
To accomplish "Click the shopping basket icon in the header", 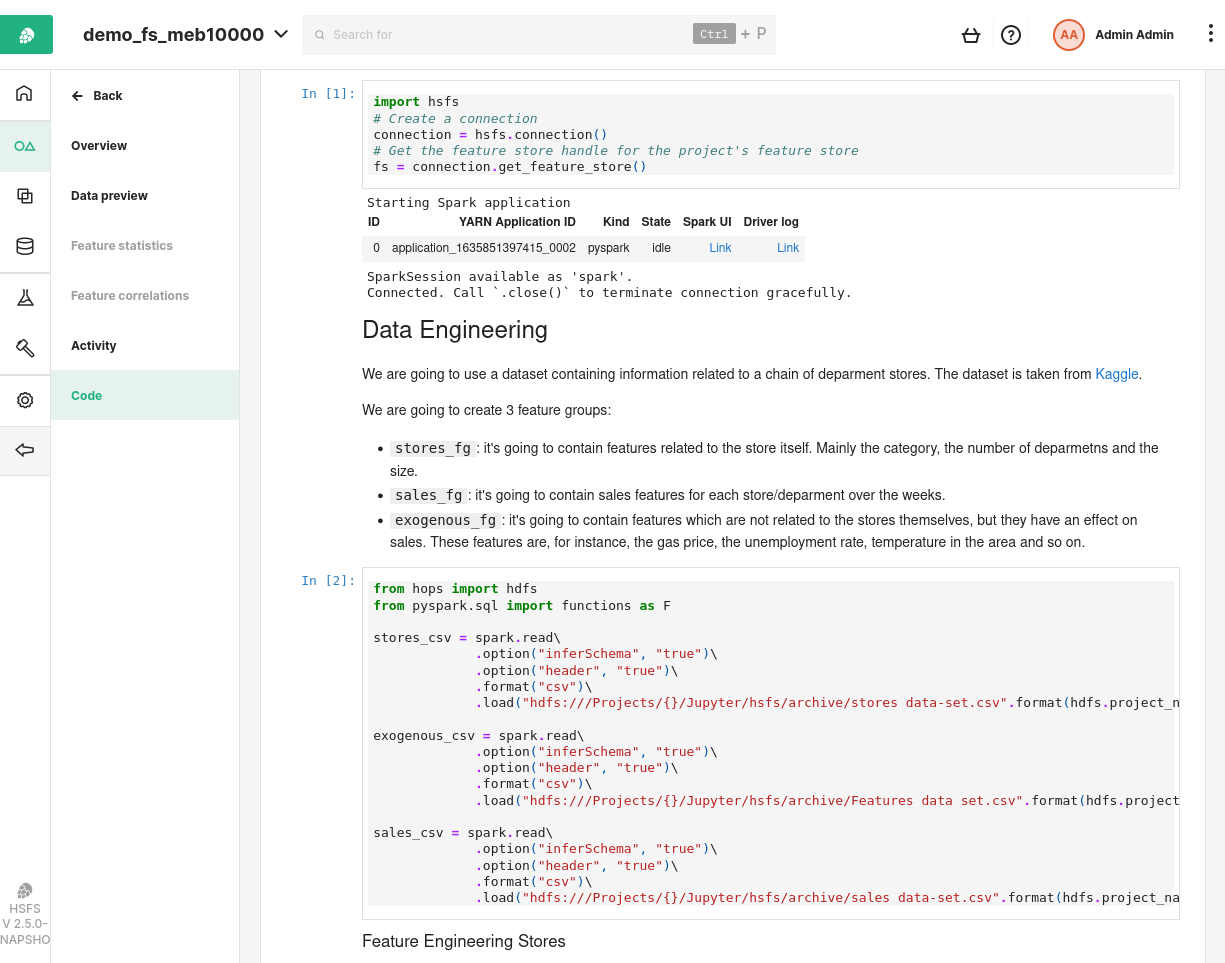I will (971, 34).
